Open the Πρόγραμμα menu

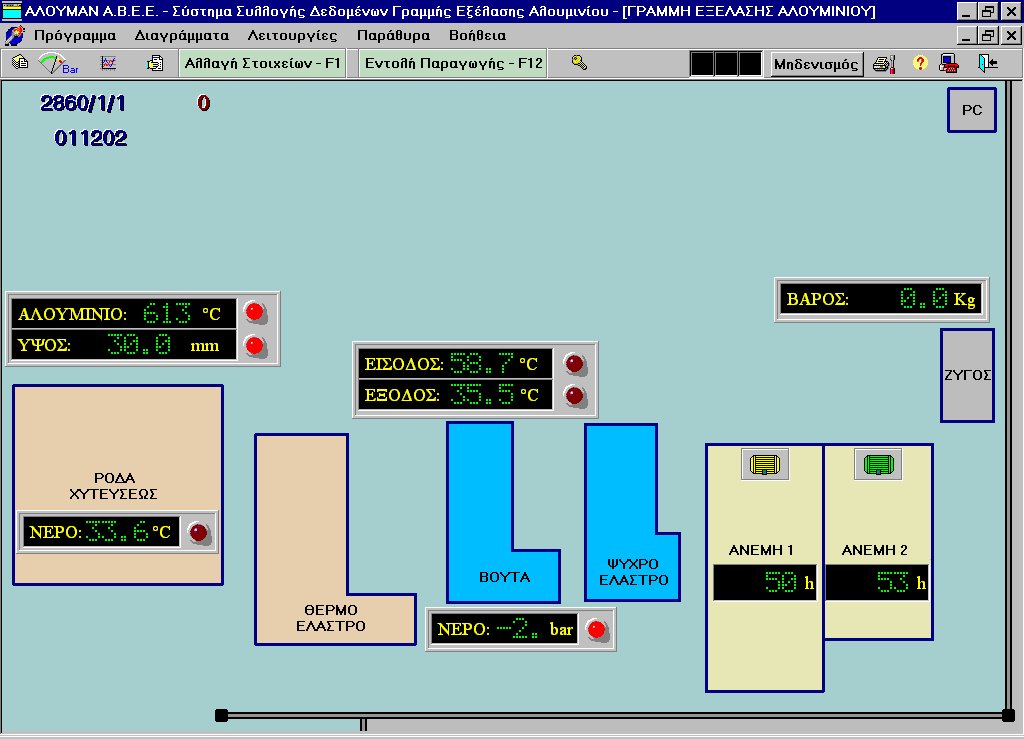click(75, 35)
